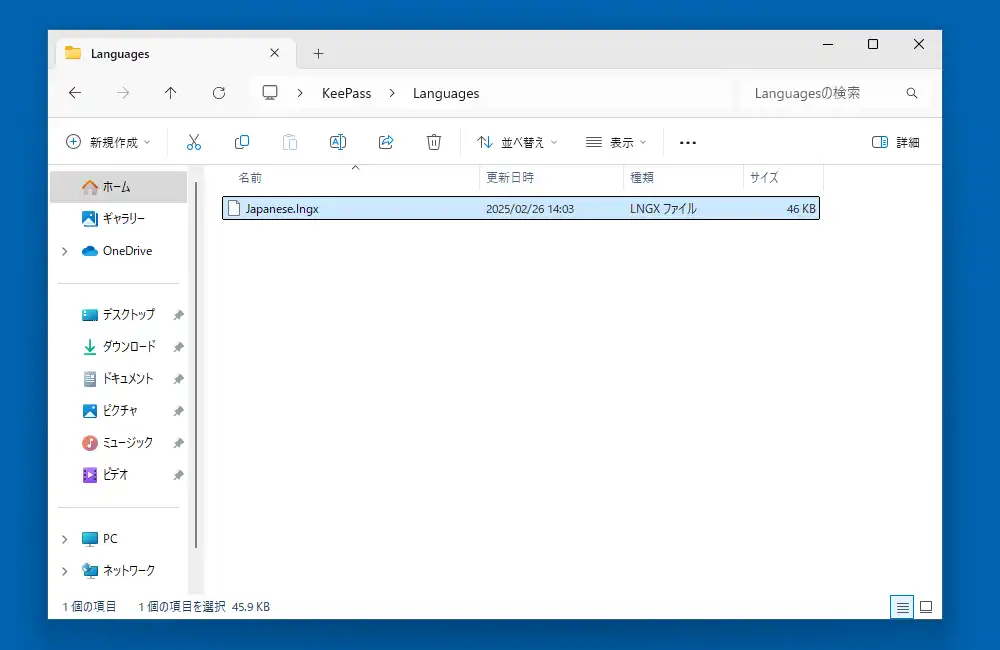Go back with the left arrow
Viewport: 1000px width, 650px height.
coord(75,93)
